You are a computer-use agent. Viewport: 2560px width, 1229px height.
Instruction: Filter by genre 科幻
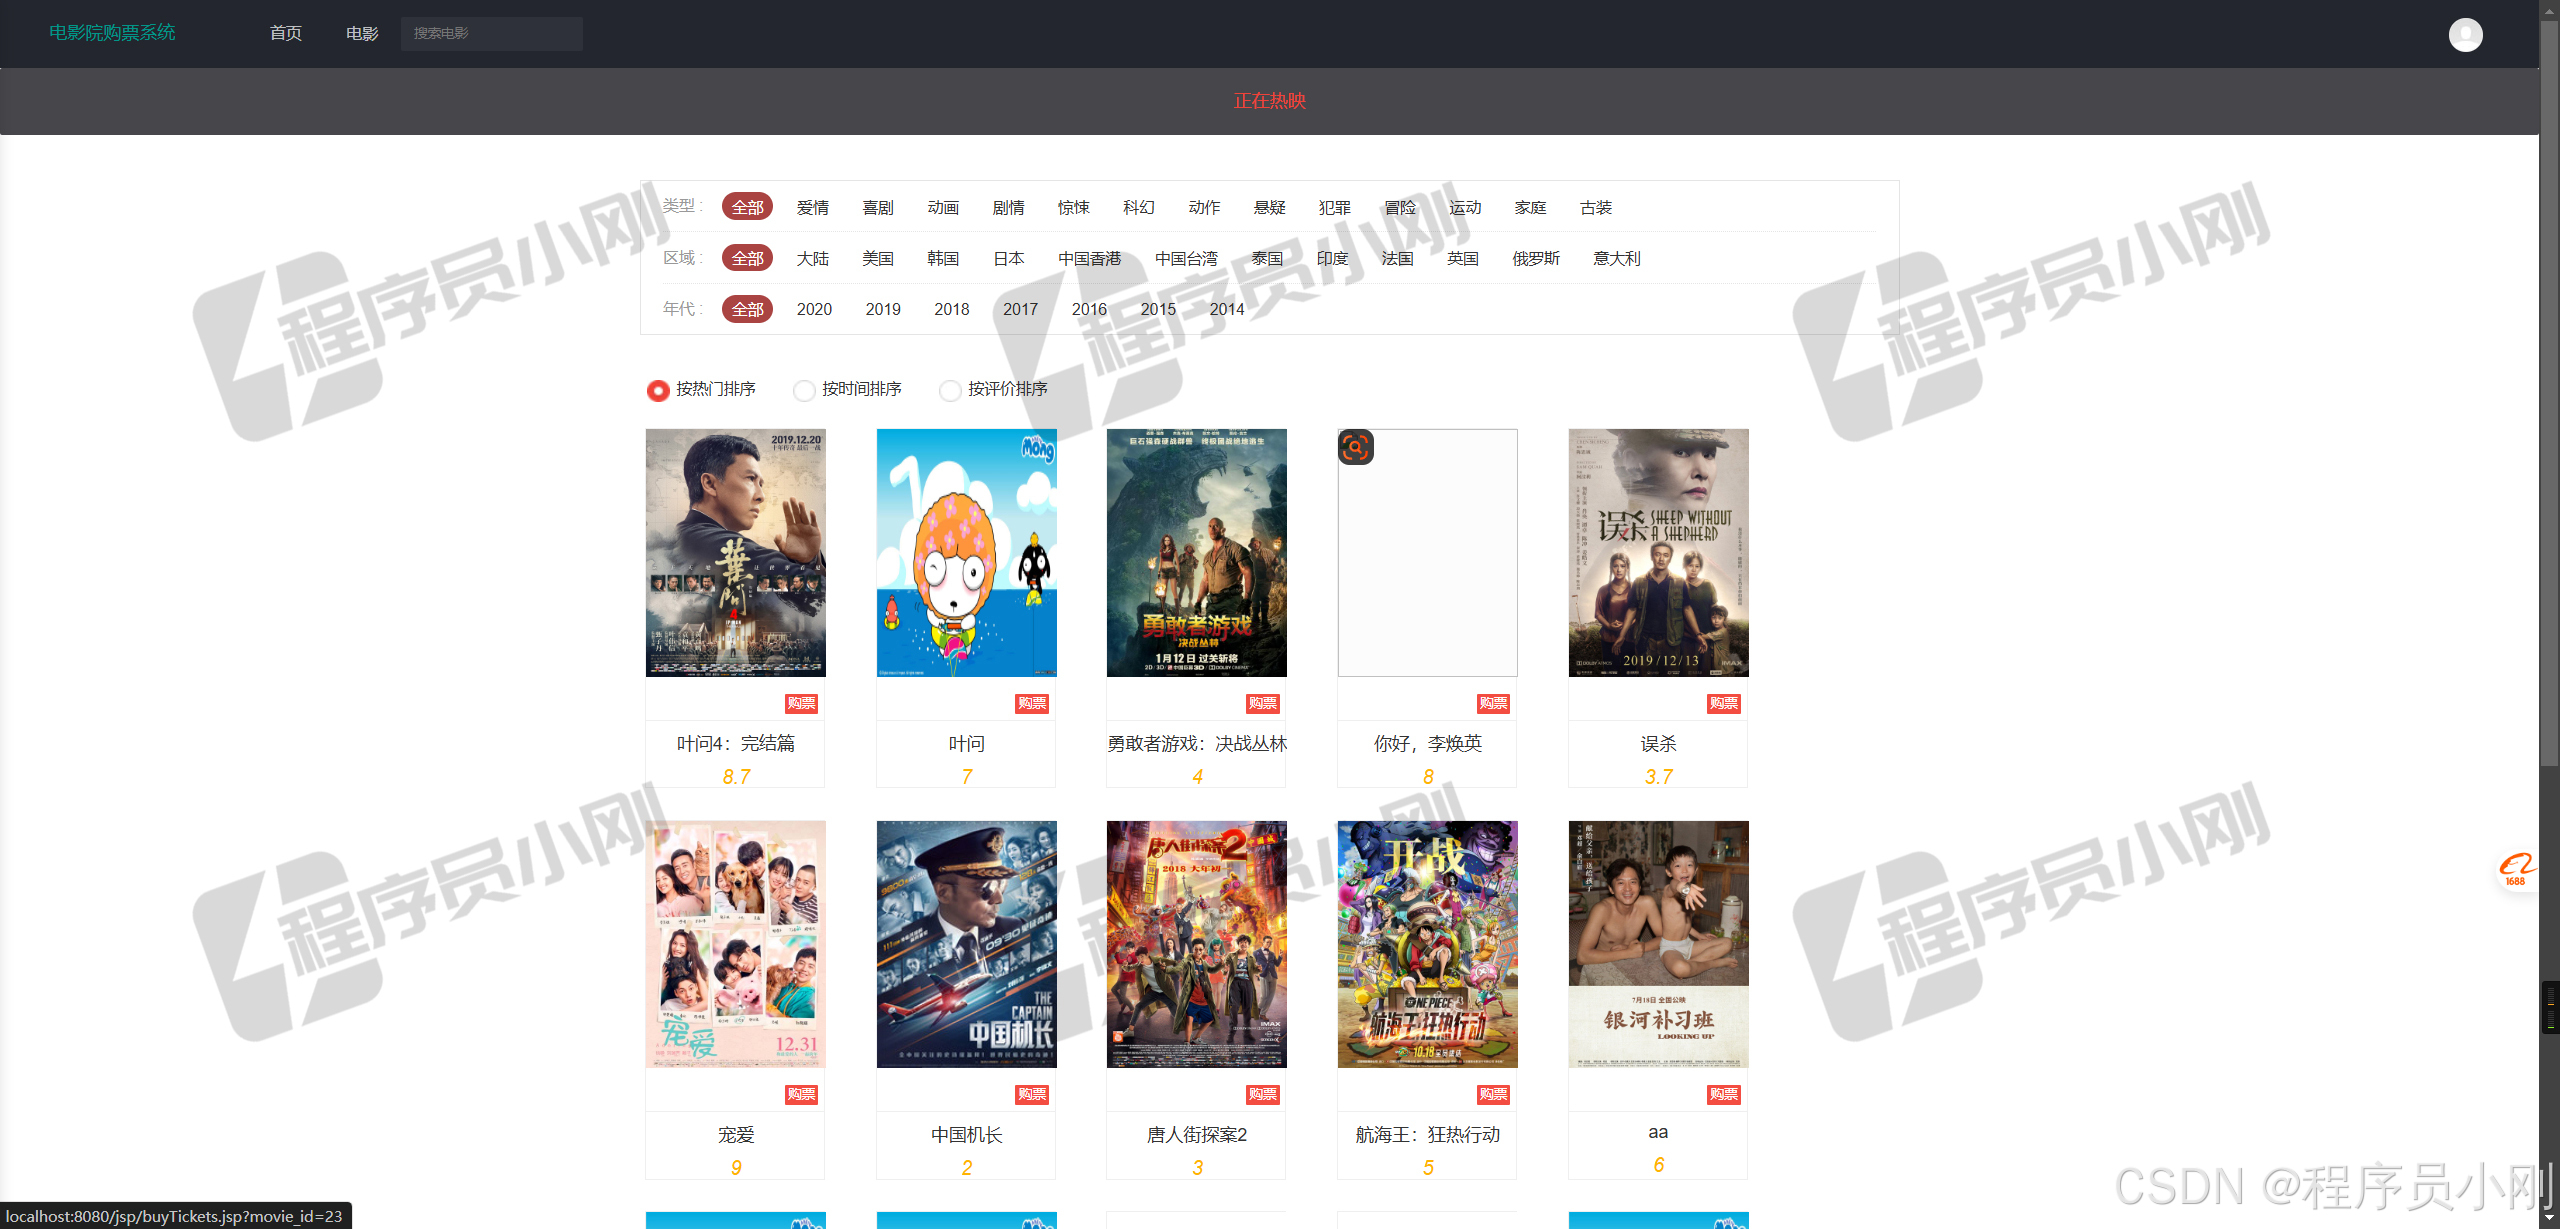(1138, 207)
